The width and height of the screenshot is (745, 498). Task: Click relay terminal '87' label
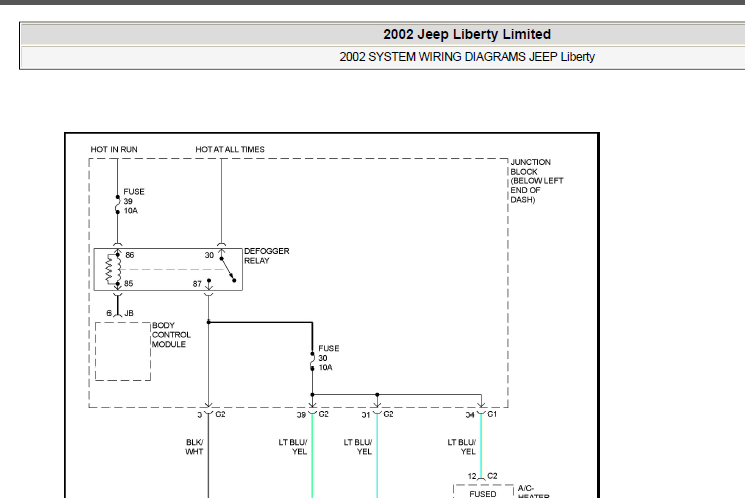[197, 284]
